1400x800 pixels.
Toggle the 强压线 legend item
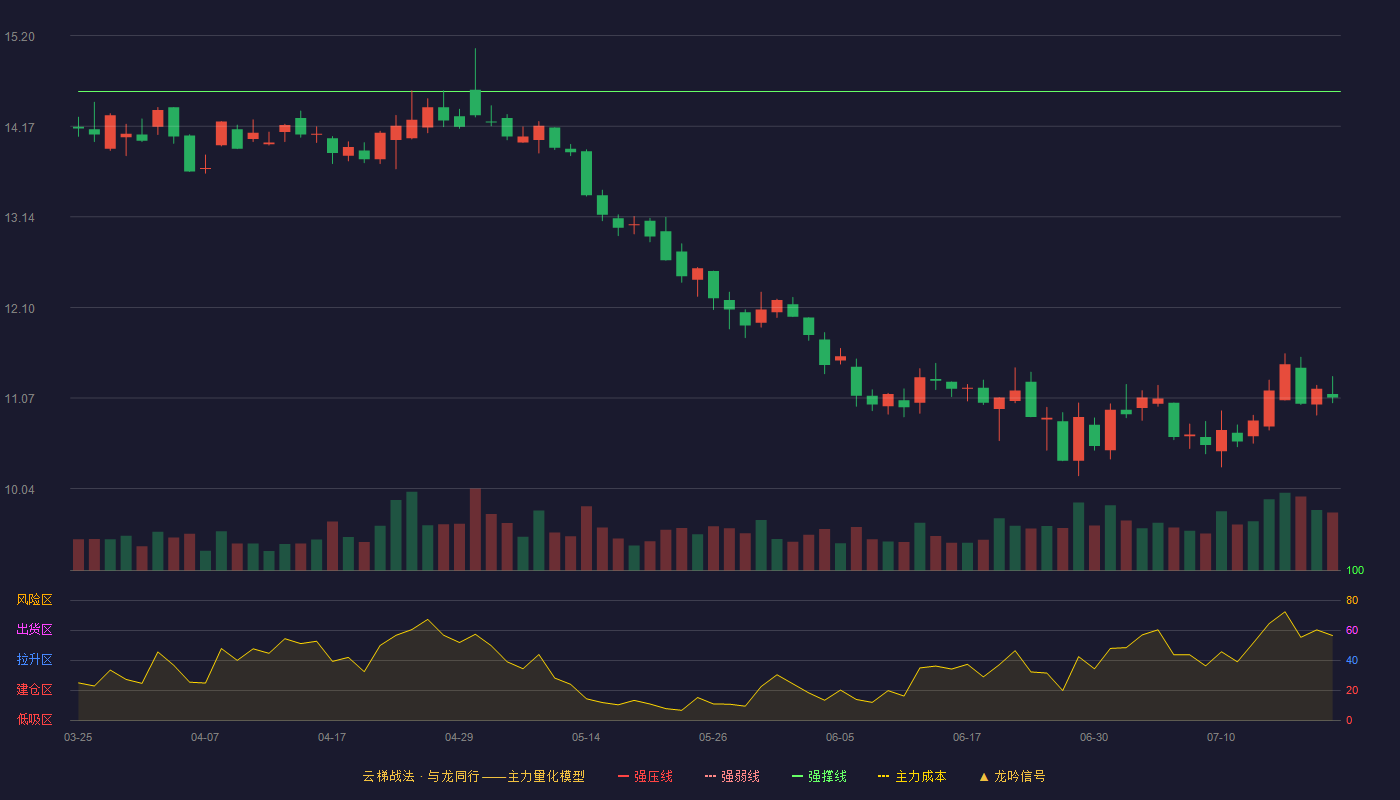click(645, 776)
